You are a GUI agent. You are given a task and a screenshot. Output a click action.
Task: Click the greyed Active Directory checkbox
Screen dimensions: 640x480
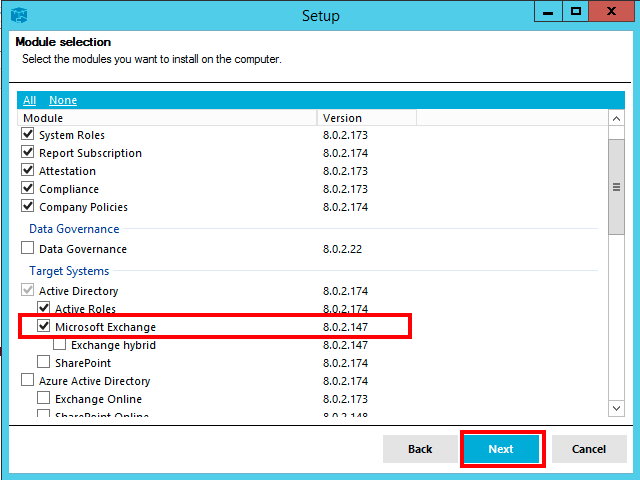point(28,290)
